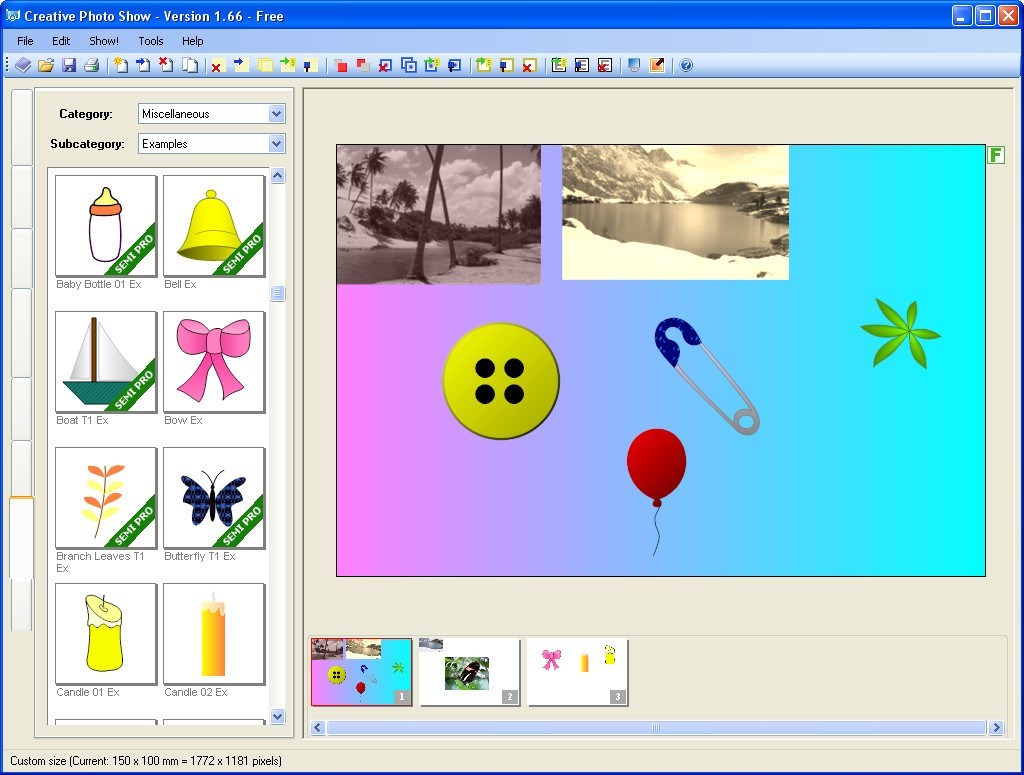
Task: Select the Bell Ex clipart
Action: [214, 225]
